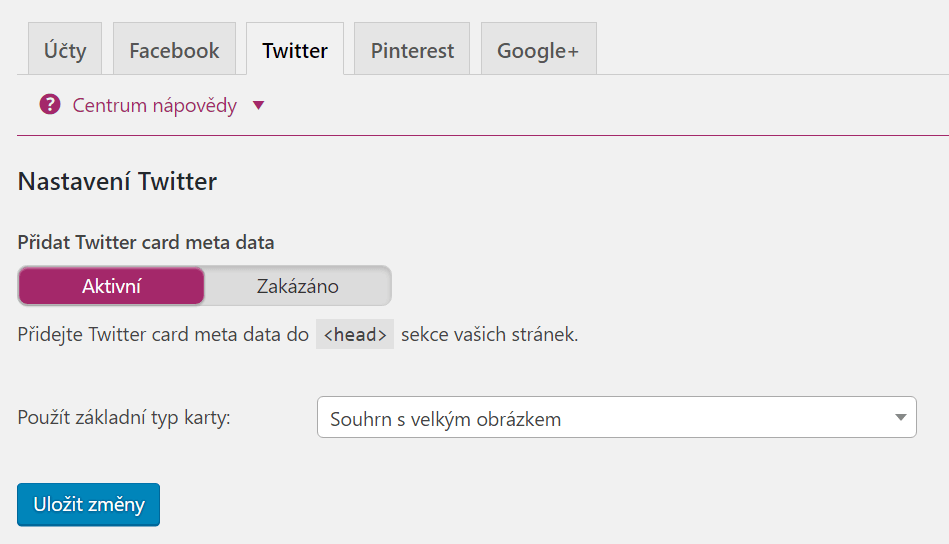Open the Centrum nápovědy help link
Viewport: 949px width, 544px height.
pos(154,105)
